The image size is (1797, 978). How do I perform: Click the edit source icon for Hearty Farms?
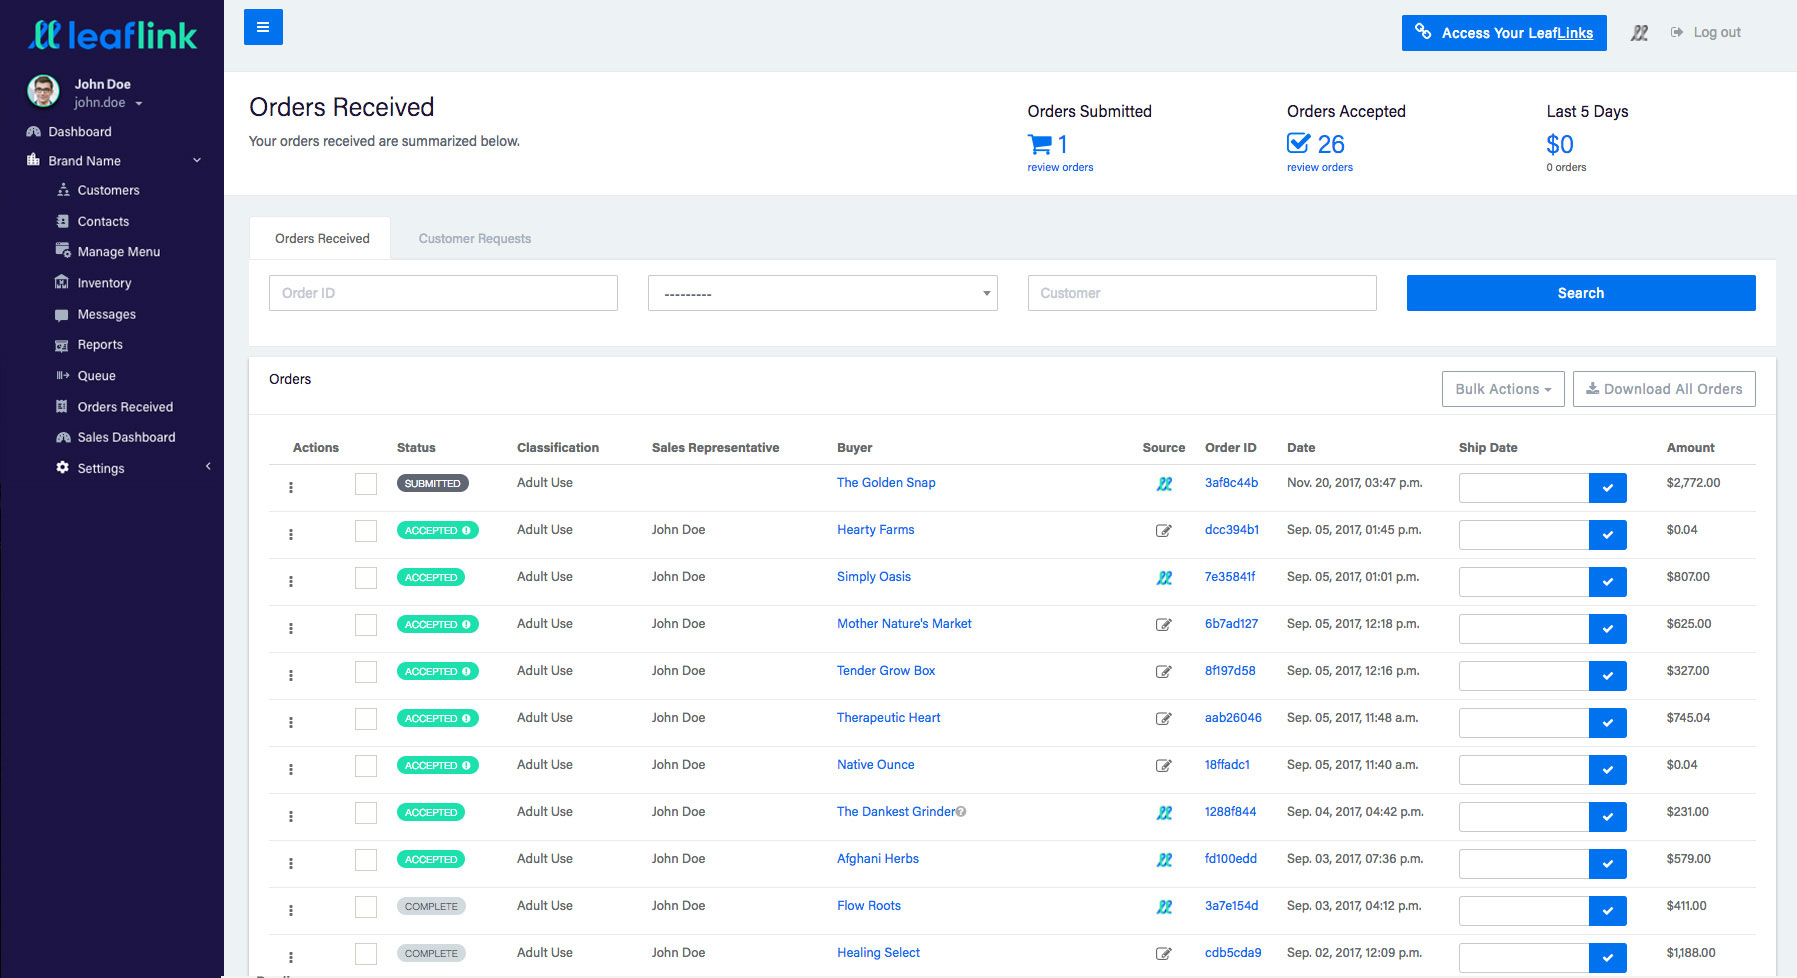point(1163,531)
